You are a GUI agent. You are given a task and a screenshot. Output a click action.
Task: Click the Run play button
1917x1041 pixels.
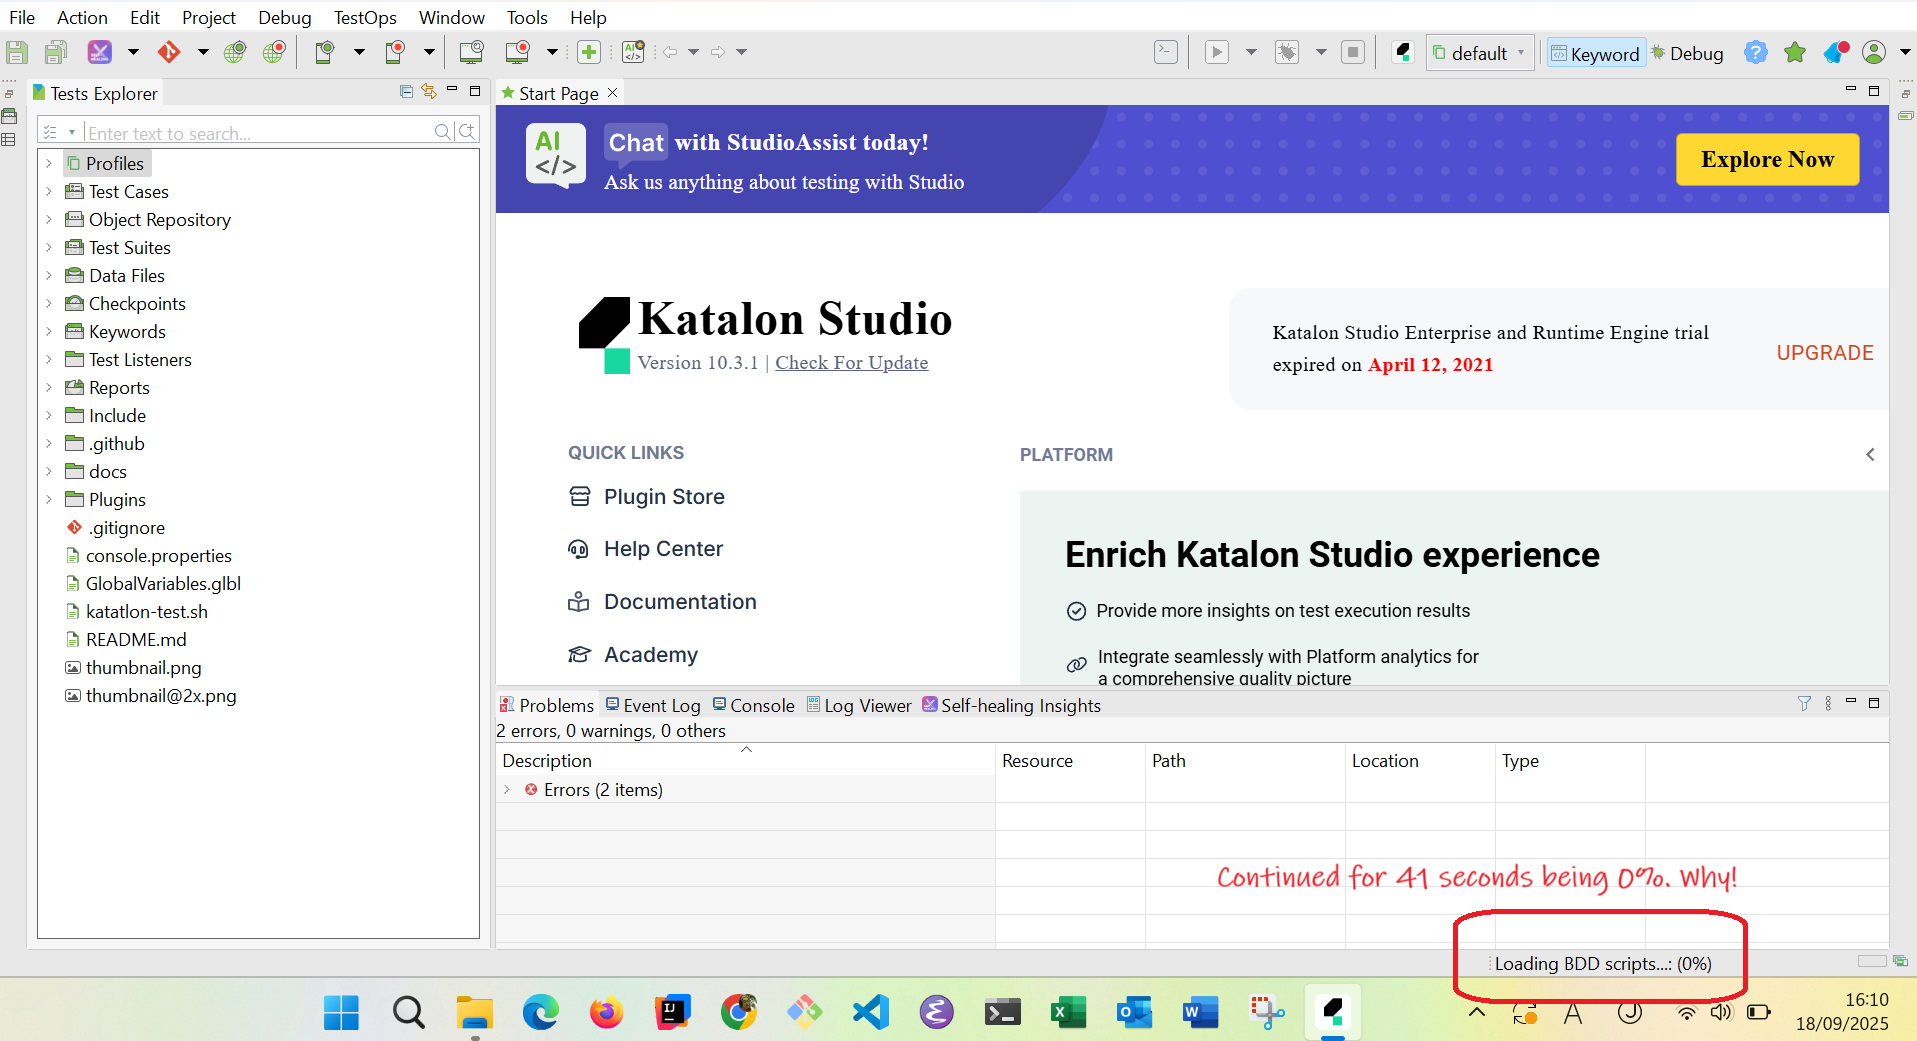tap(1217, 52)
